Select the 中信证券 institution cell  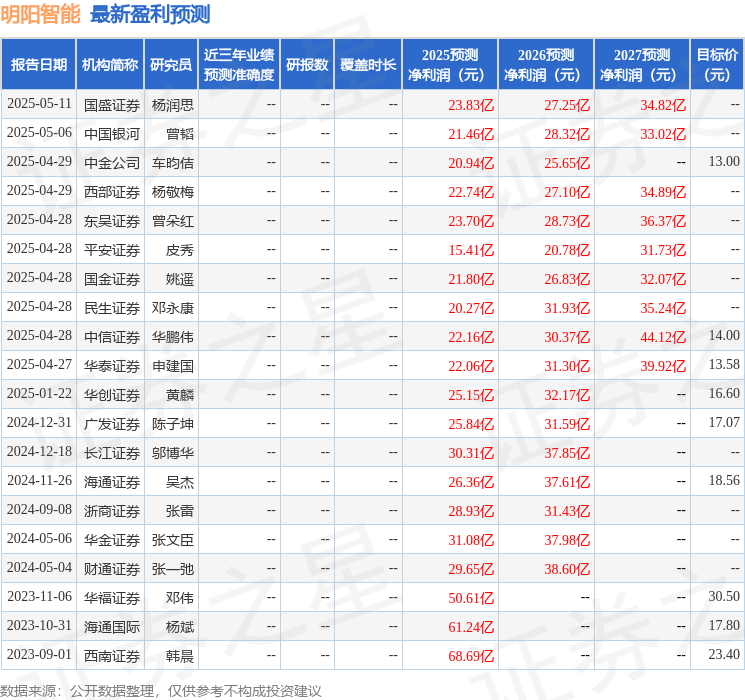[x=112, y=337]
